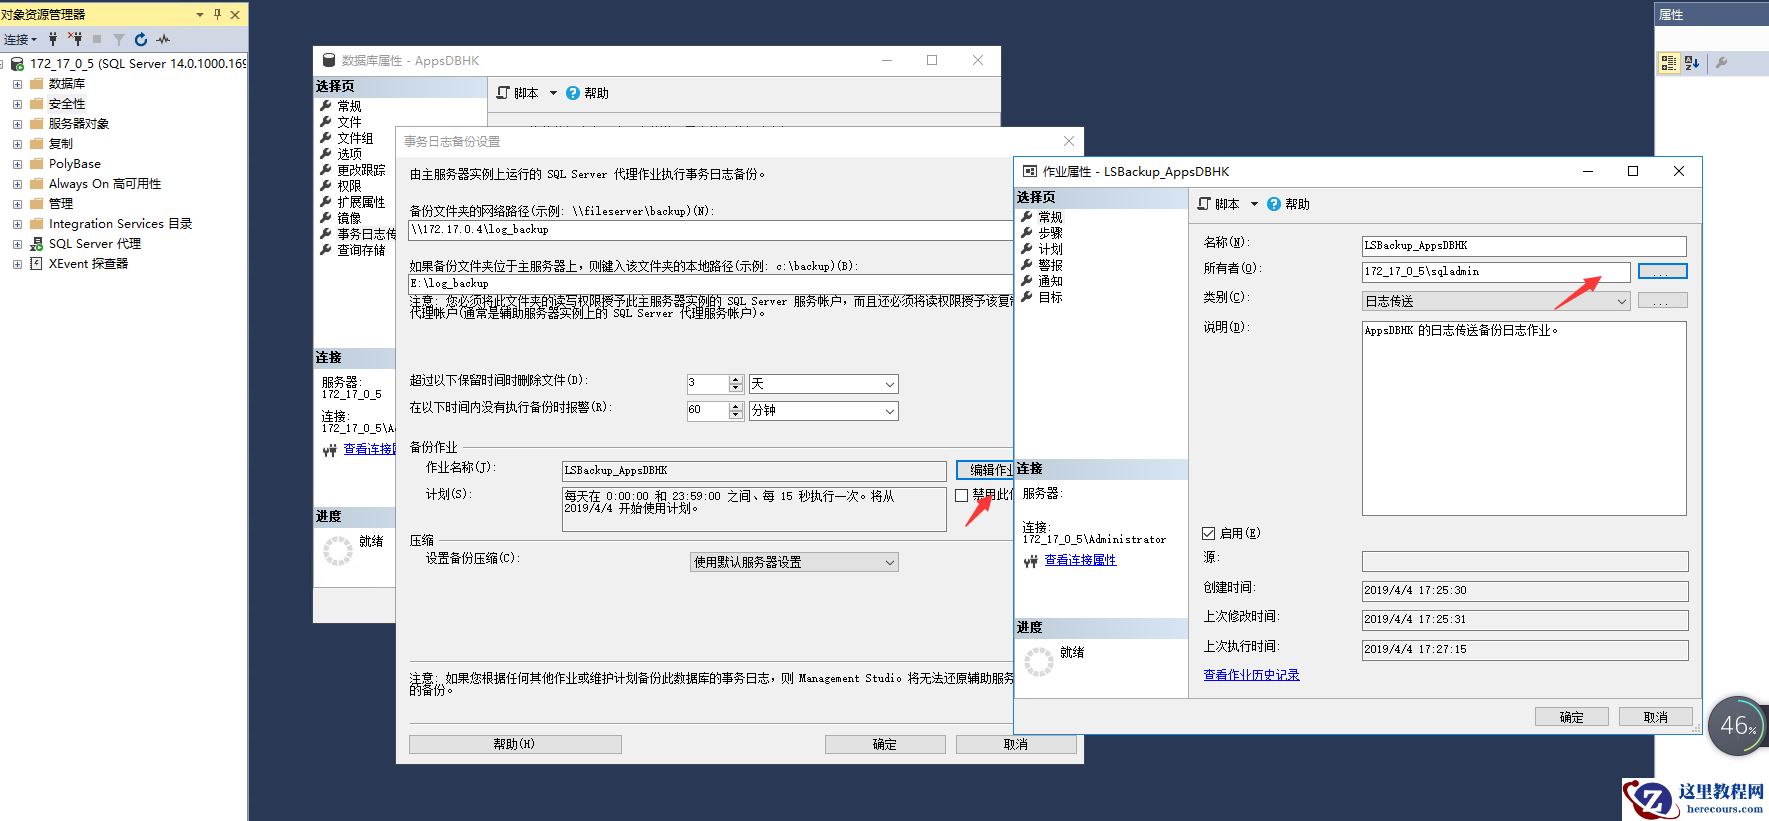
Task: Open the 分钟 alert unit dropdown
Action: click(x=889, y=411)
